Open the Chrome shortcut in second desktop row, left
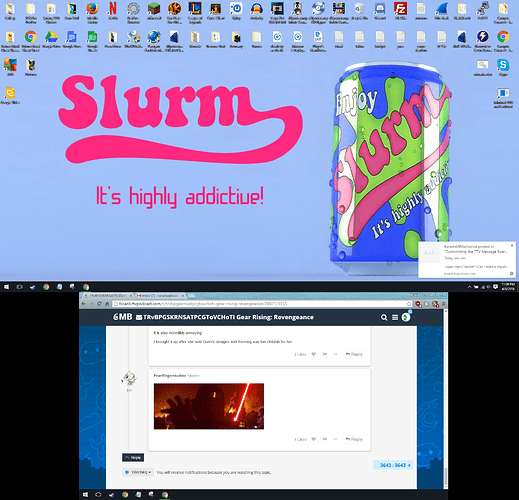 point(31,40)
